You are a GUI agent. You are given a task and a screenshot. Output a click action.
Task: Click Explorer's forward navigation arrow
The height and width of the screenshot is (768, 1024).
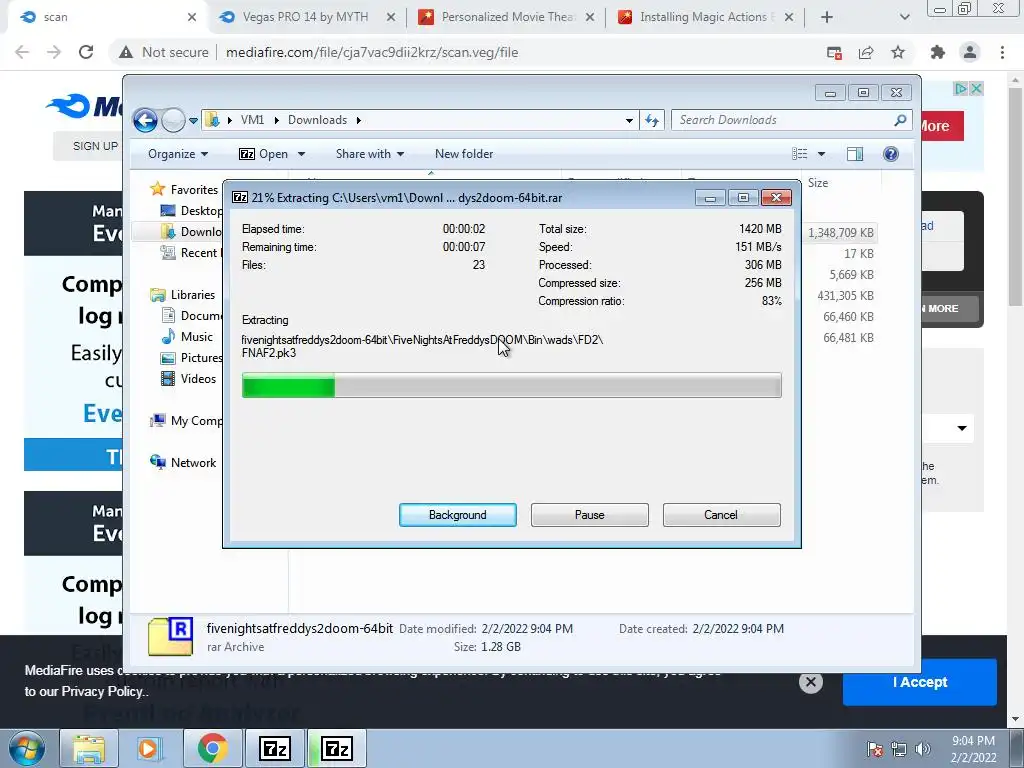[x=173, y=120]
